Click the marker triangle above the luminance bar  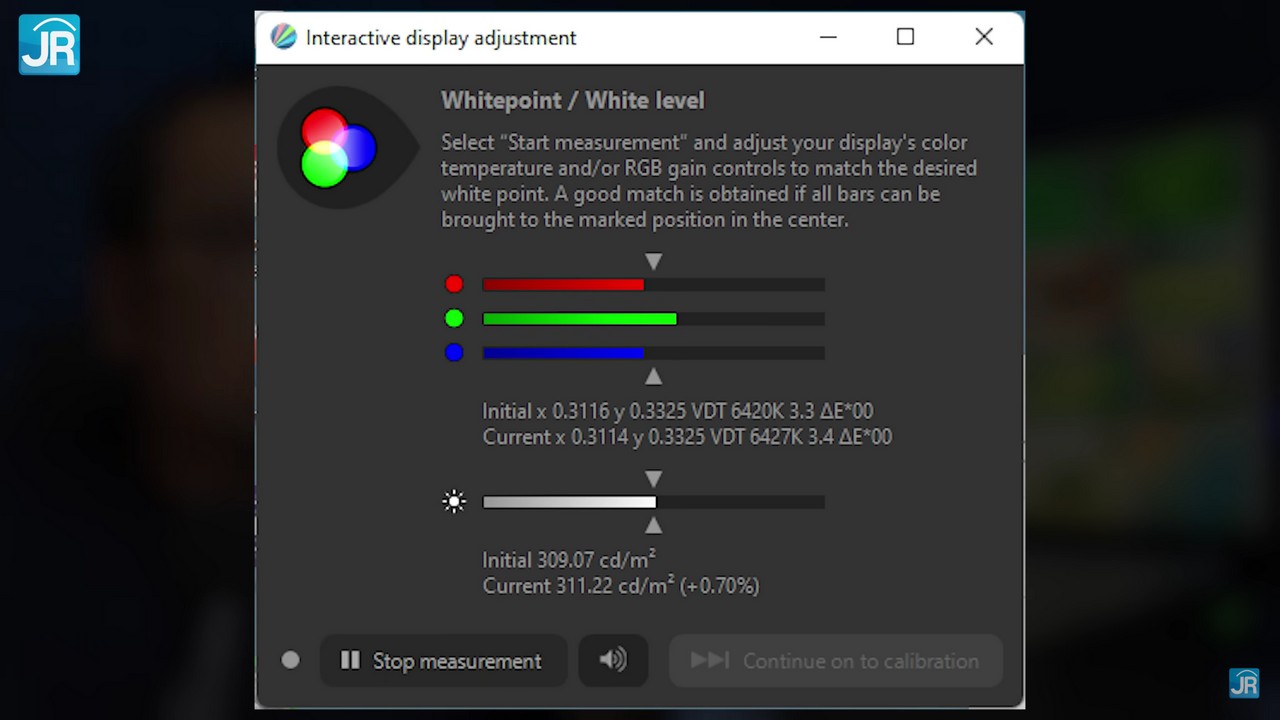click(653, 479)
